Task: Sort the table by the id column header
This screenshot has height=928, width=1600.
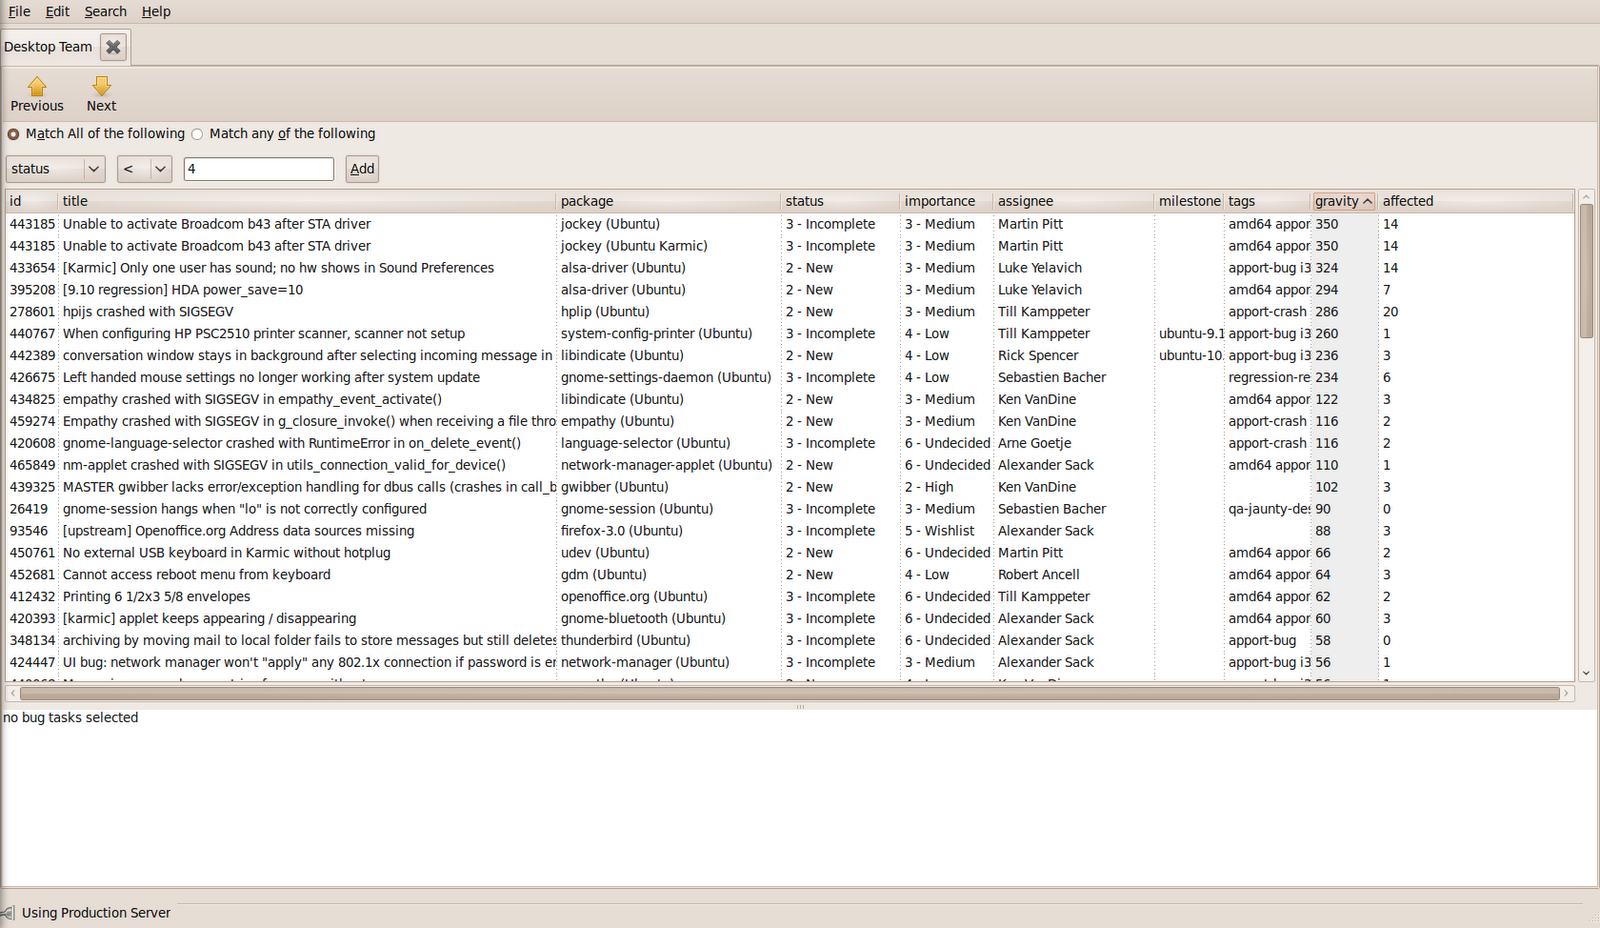Action: pos(32,201)
